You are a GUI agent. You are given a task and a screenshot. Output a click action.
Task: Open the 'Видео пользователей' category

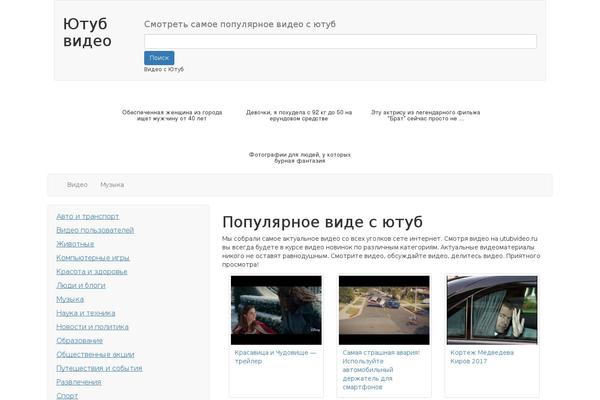[95, 230]
